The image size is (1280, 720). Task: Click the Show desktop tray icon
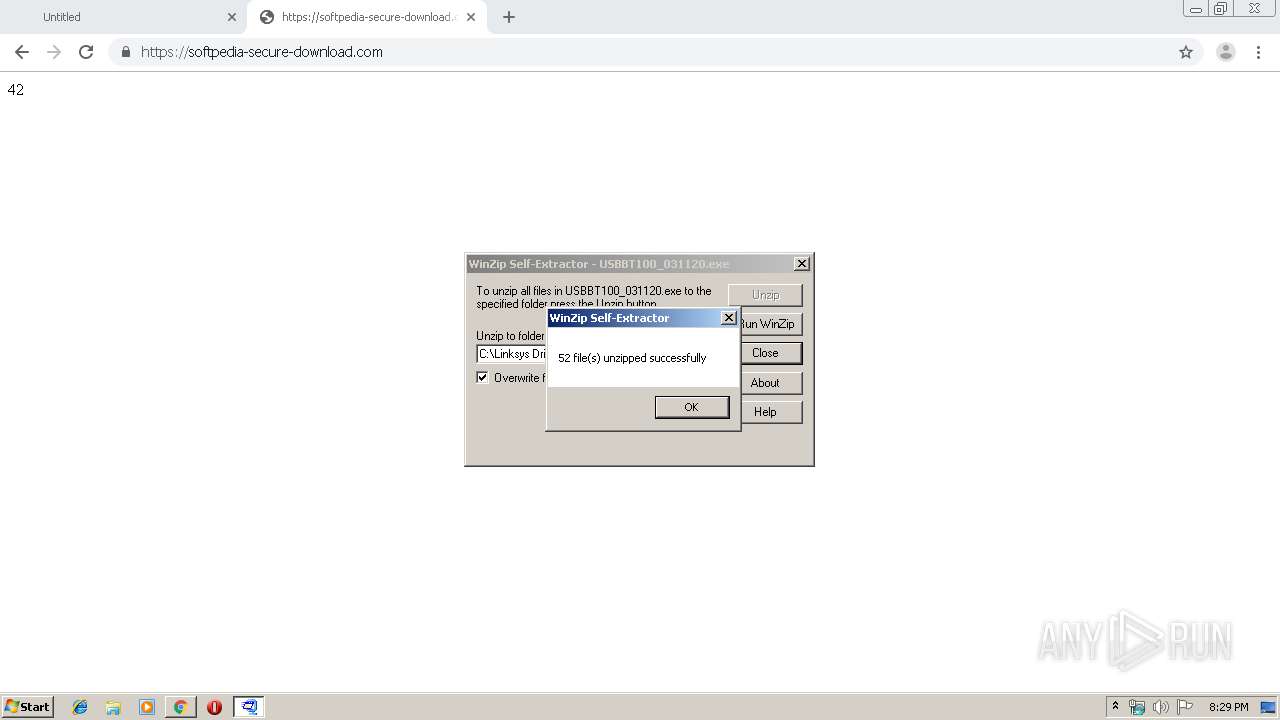click(x=1268, y=707)
